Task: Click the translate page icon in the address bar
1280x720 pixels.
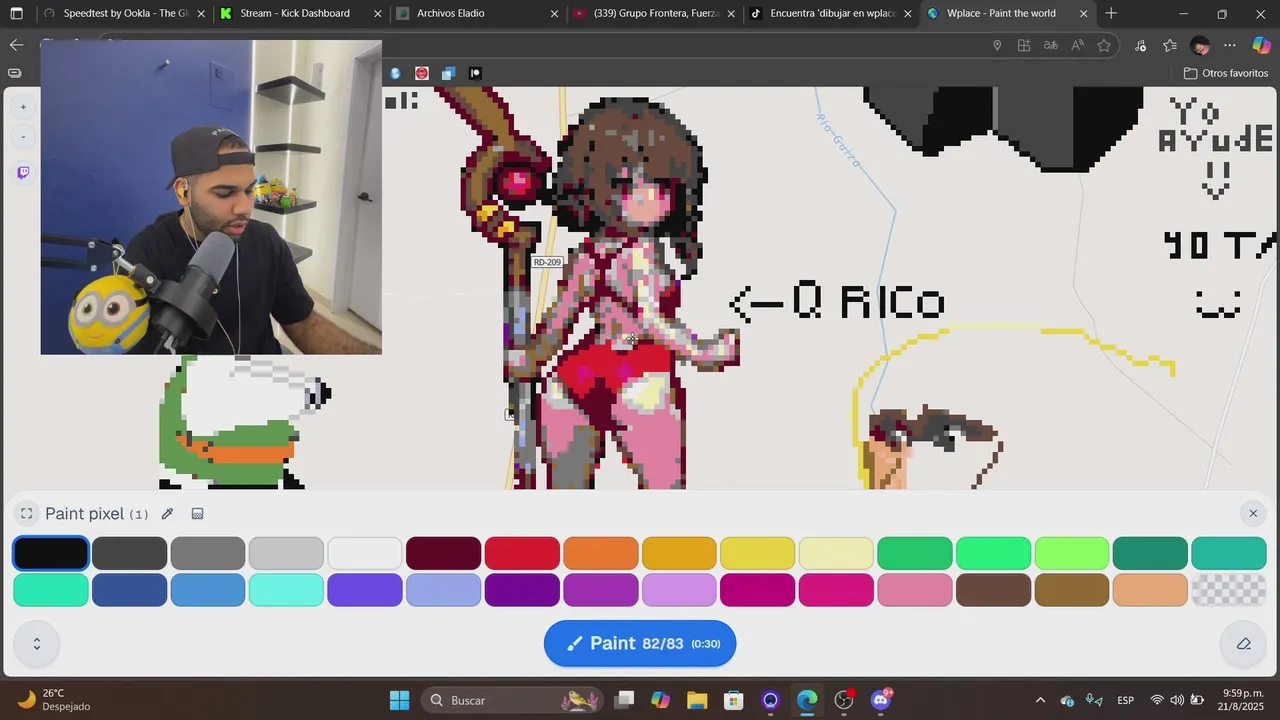Action: pos(1050,45)
